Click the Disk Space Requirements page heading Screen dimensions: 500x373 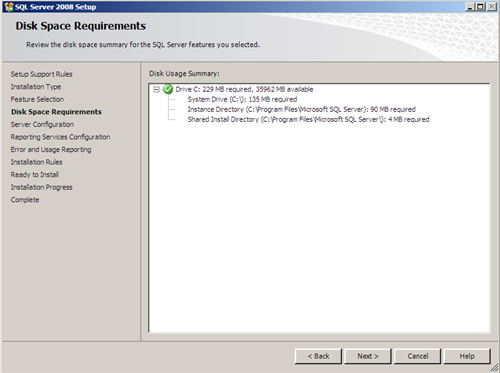[81, 26]
